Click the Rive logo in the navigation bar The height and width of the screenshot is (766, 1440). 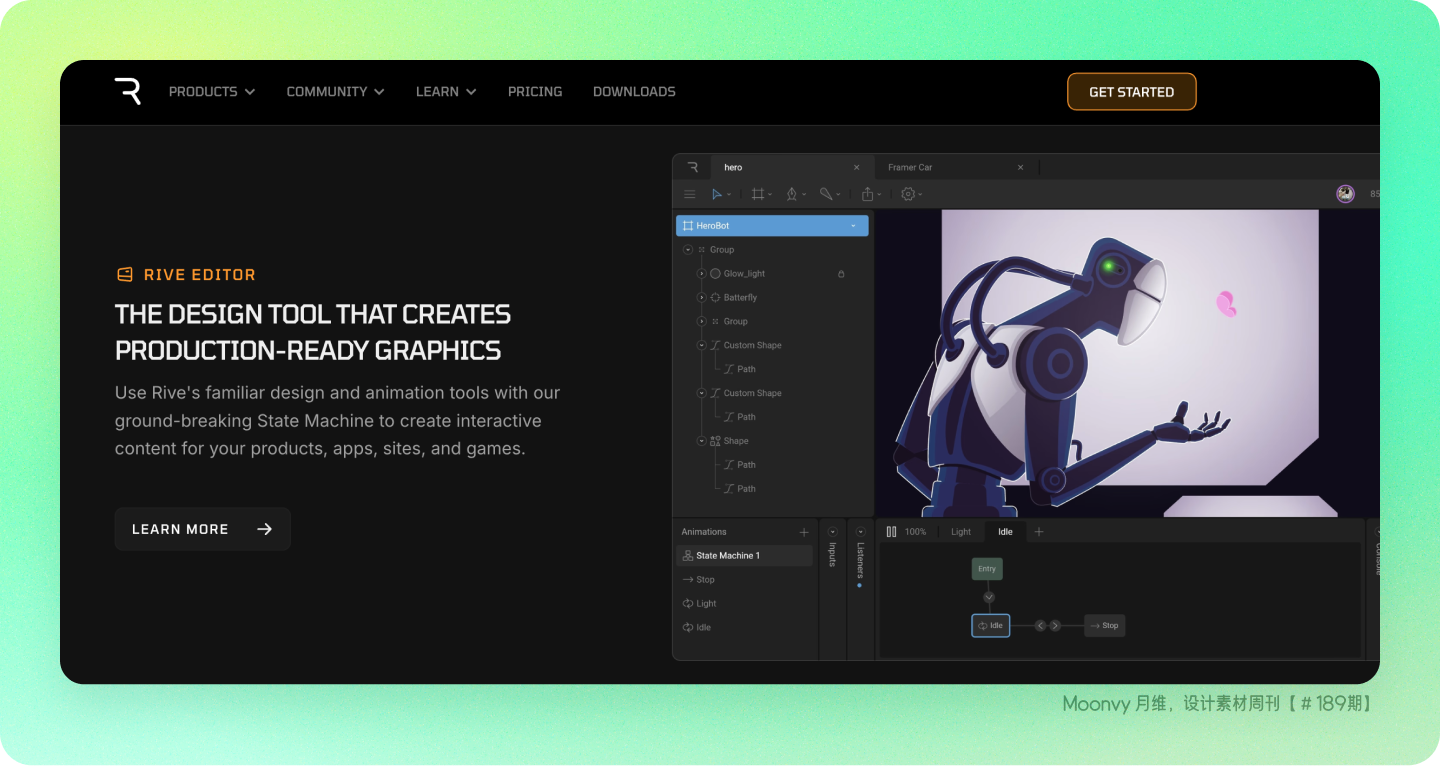click(127, 91)
